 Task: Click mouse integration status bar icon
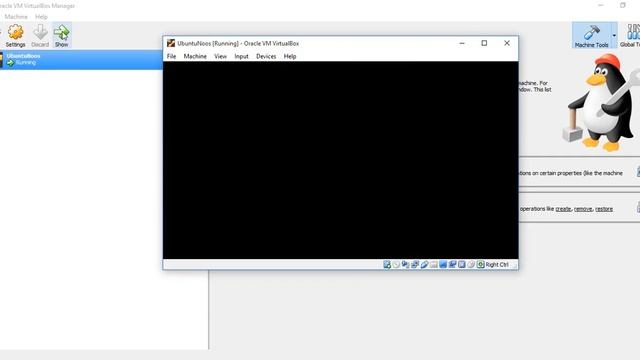tap(471, 264)
